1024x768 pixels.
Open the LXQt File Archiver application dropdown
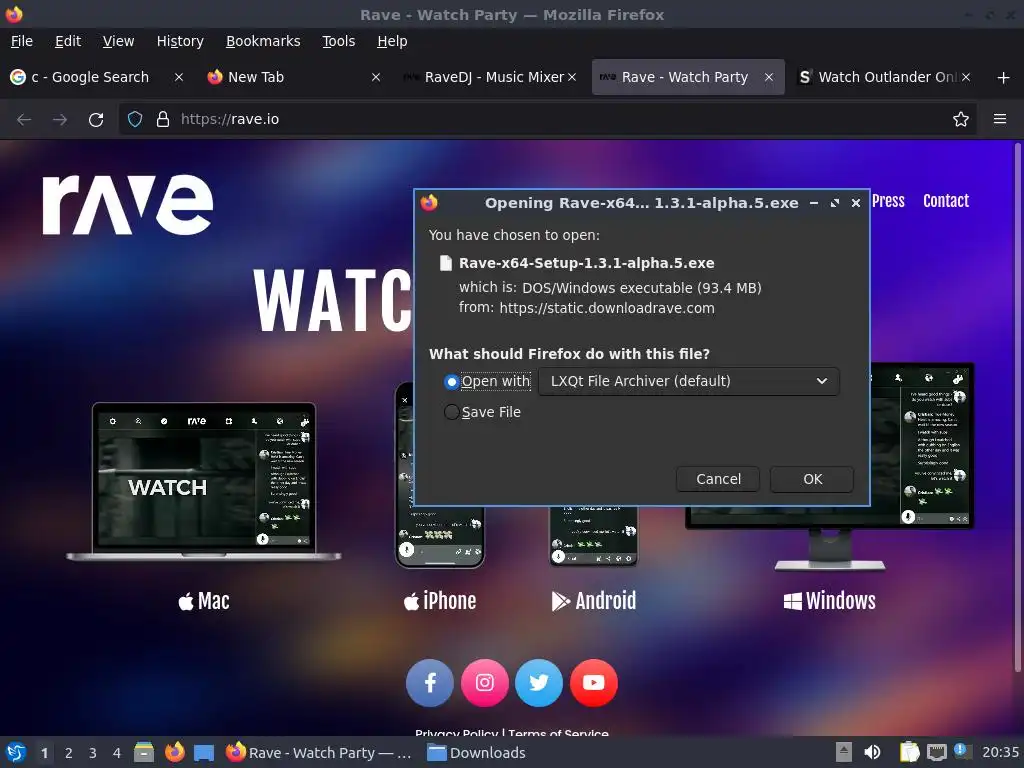click(x=688, y=381)
